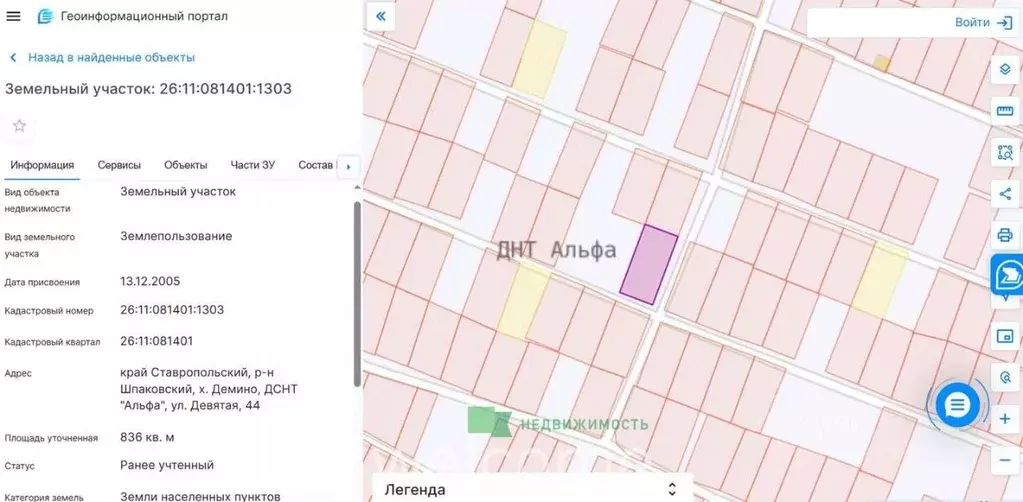Switch to the Объекты tab
This screenshot has height=502, width=1023.
point(186,165)
